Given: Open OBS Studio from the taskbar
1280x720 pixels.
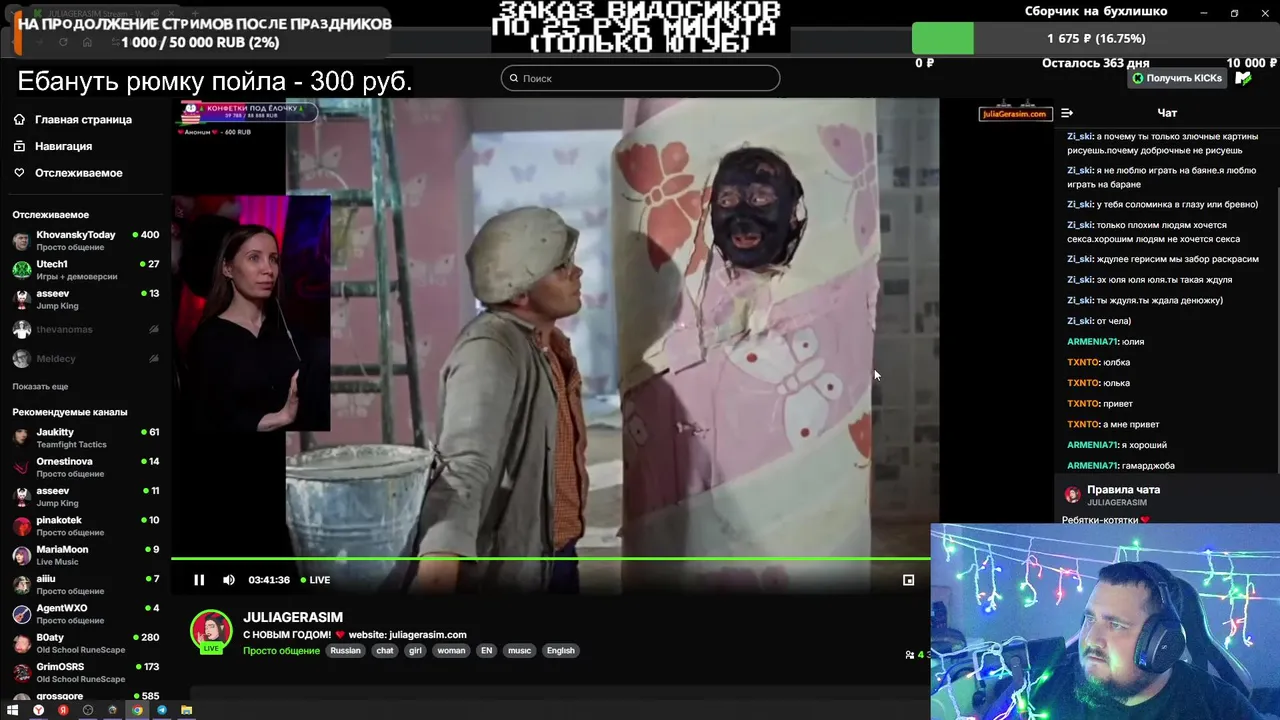Looking at the screenshot, I should [x=88, y=710].
